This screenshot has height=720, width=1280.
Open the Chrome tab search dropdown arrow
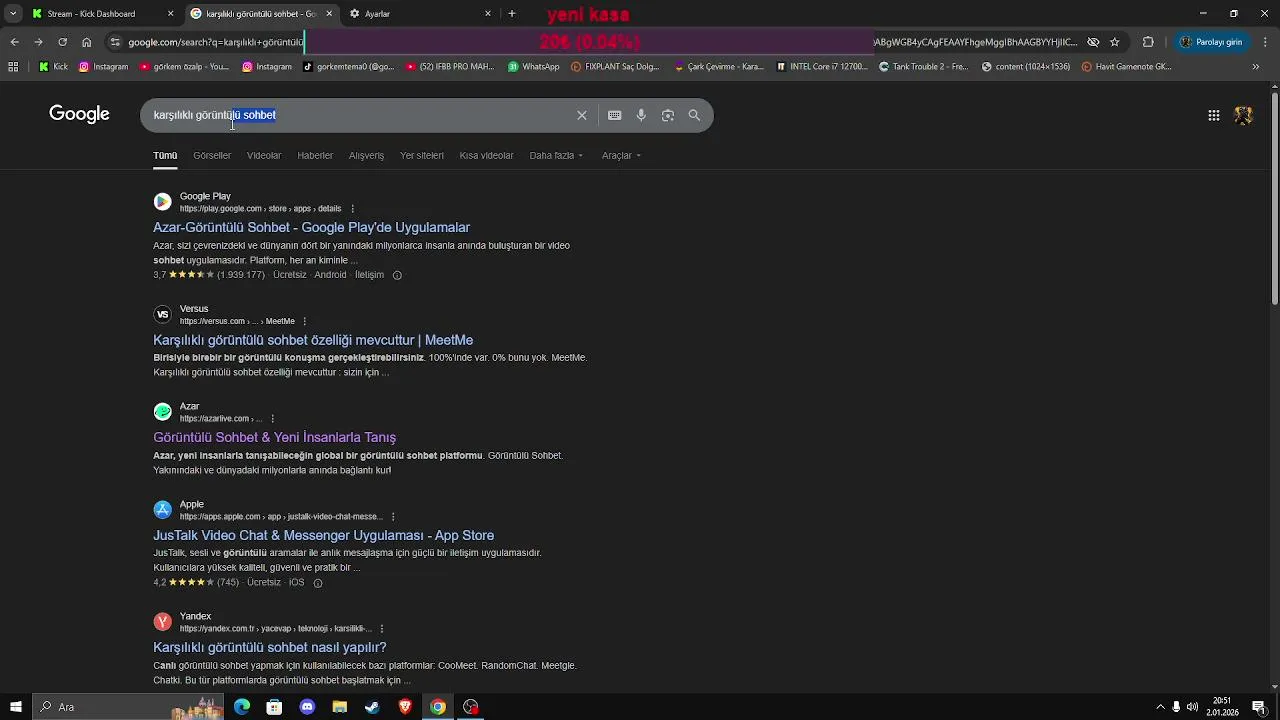coord(13,14)
